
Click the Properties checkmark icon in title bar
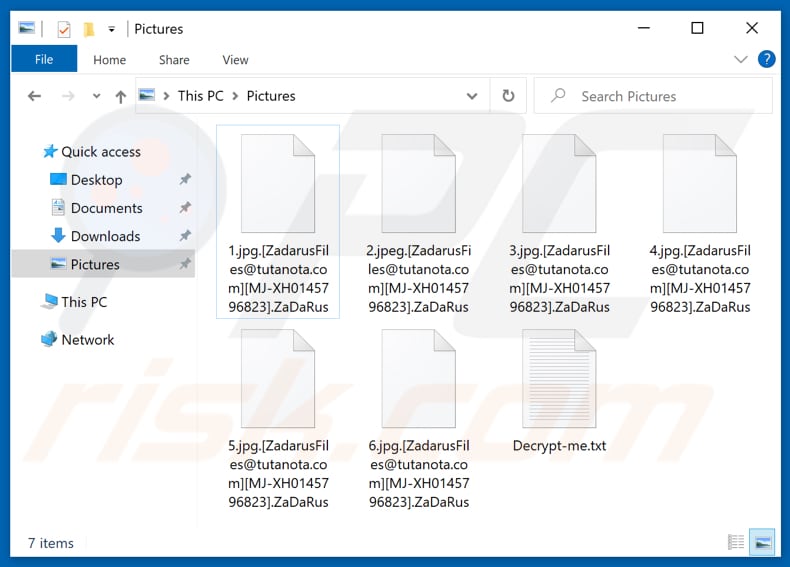click(x=63, y=29)
